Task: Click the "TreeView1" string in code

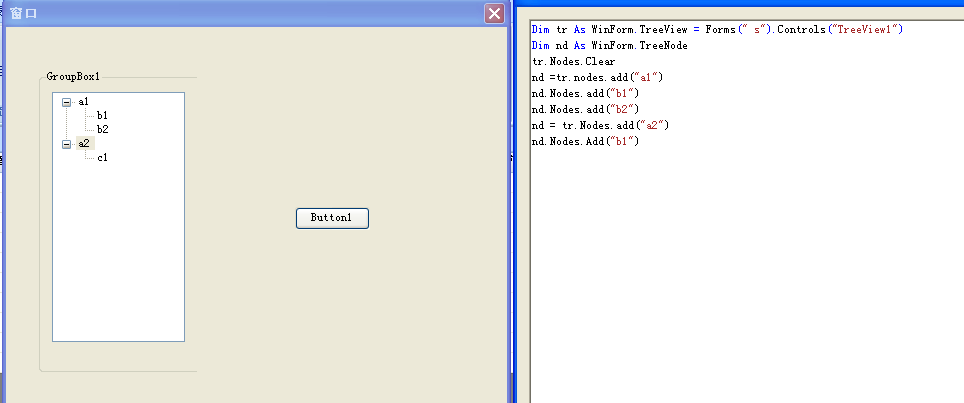Action: [x=863, y=29]
